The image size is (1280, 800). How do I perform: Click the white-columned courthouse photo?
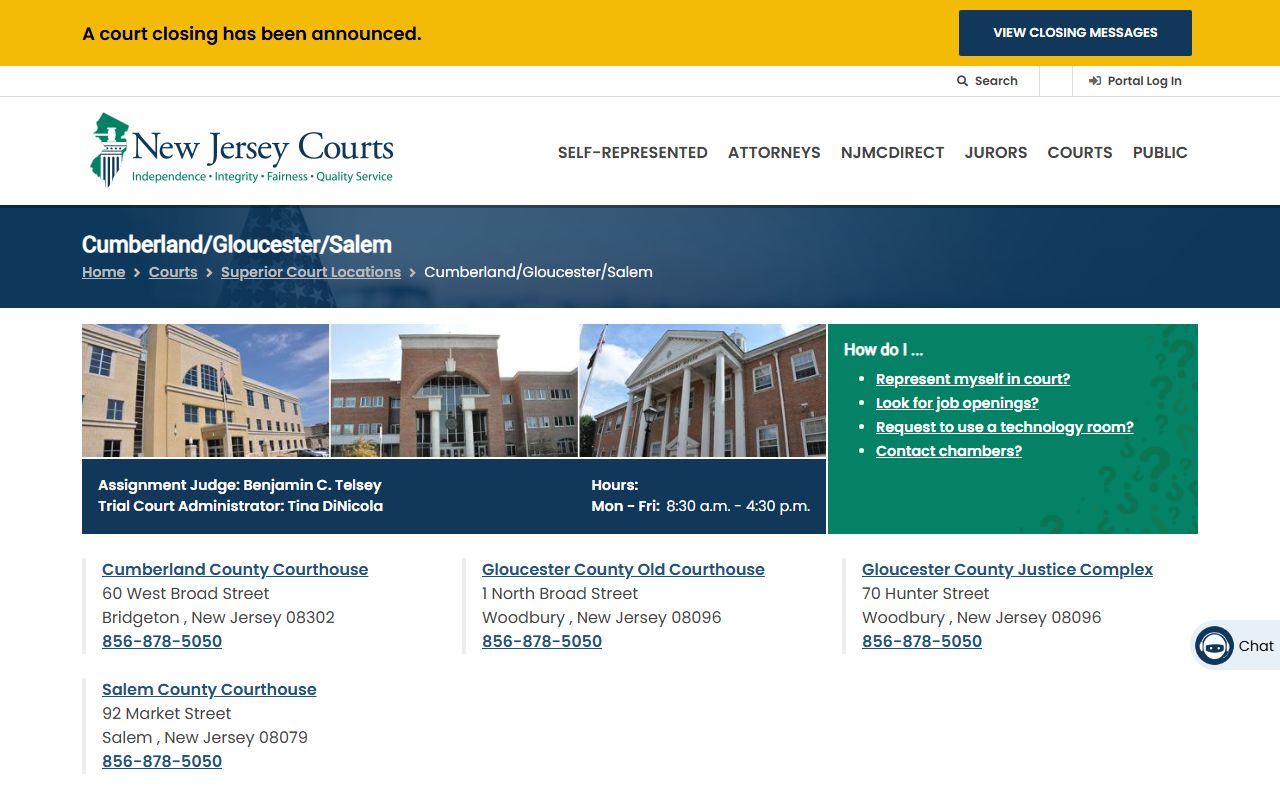click(703, 390)
